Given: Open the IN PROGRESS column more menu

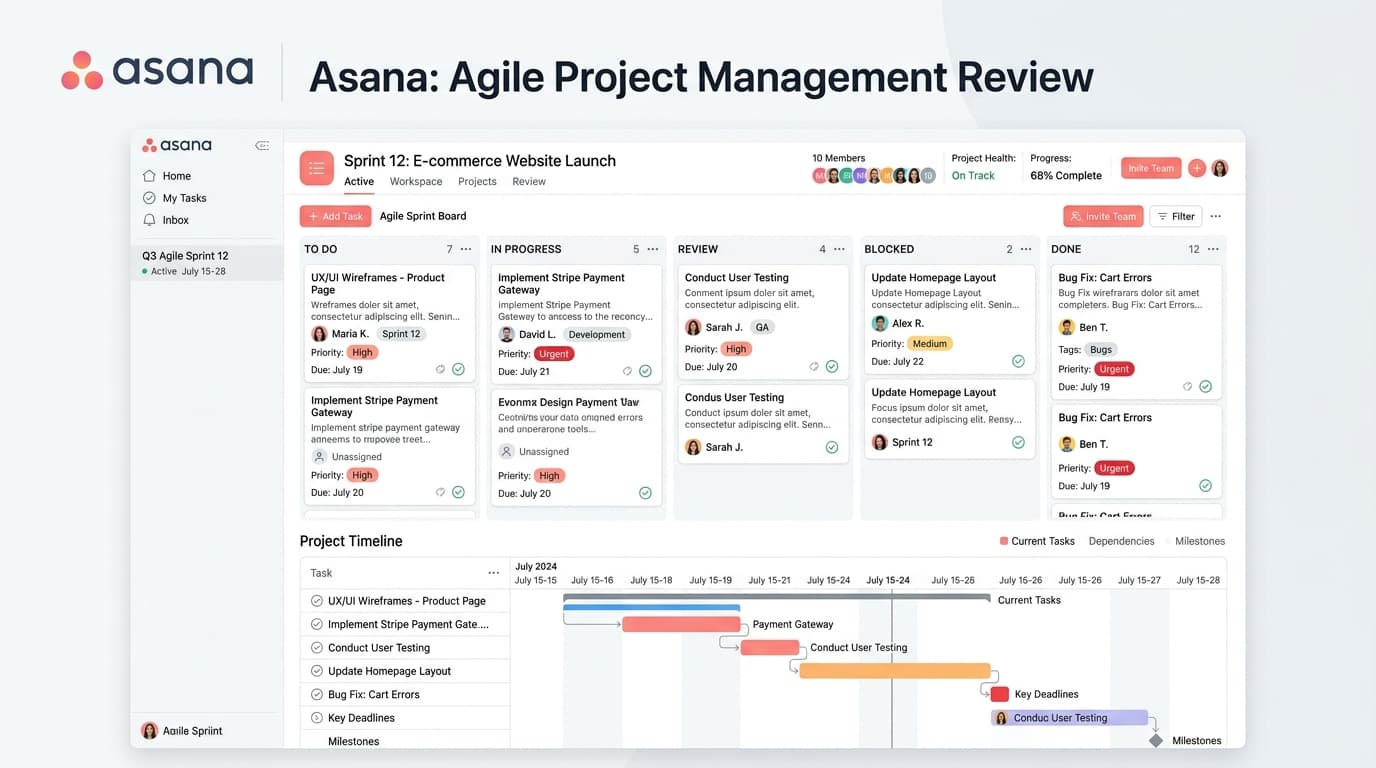Looking at the screenshot, I should (653, 249).
